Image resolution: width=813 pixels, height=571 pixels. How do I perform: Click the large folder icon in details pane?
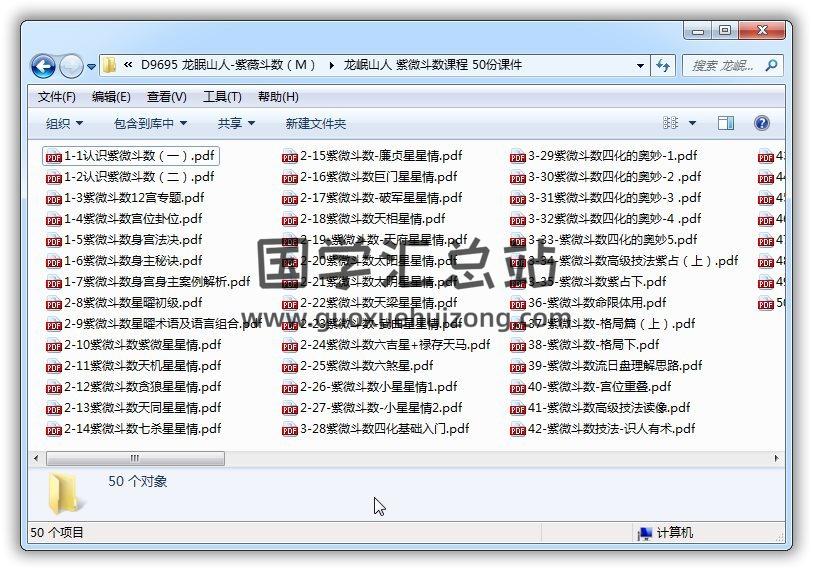pos(64,492)
